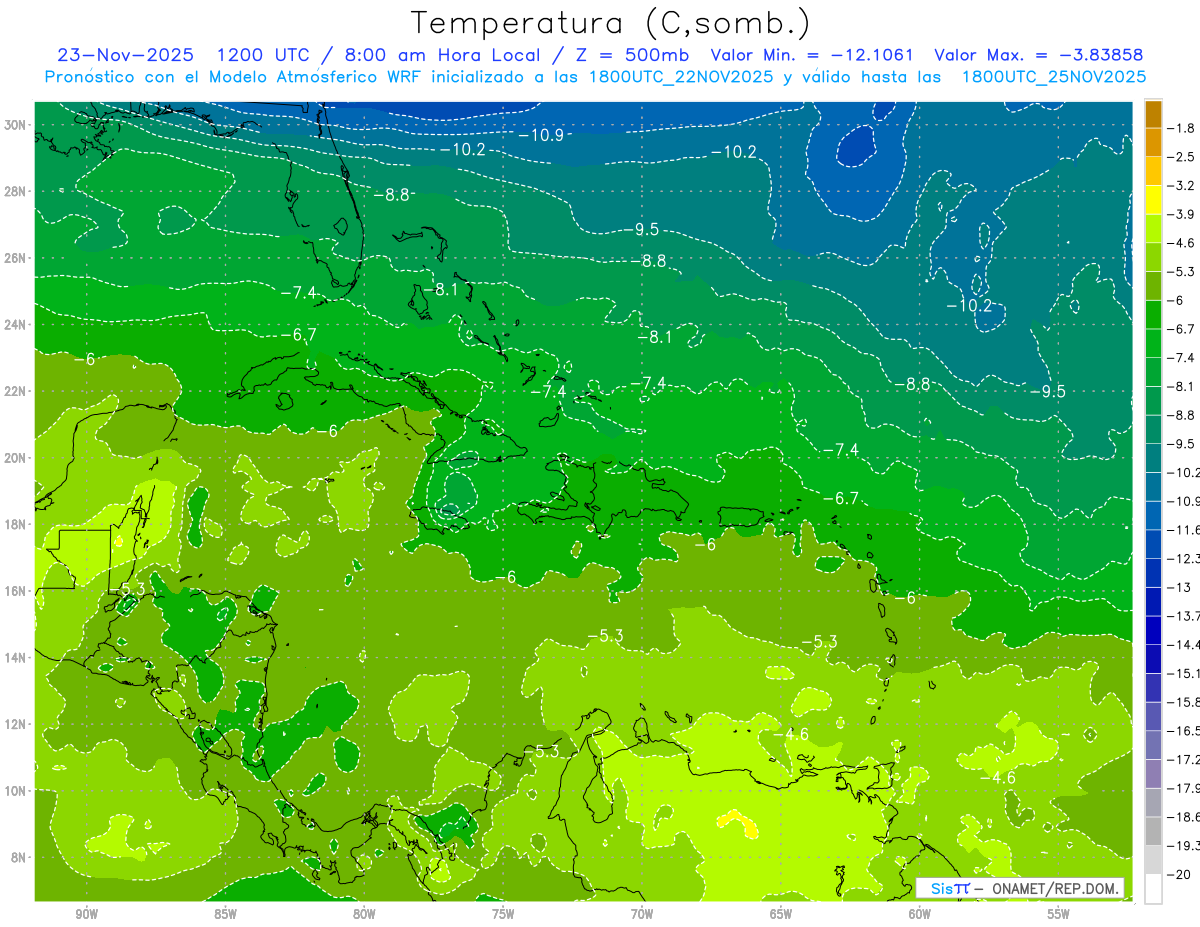
Task: Click the colorbar label '-3.9'
Action: tap(1183, 214)
